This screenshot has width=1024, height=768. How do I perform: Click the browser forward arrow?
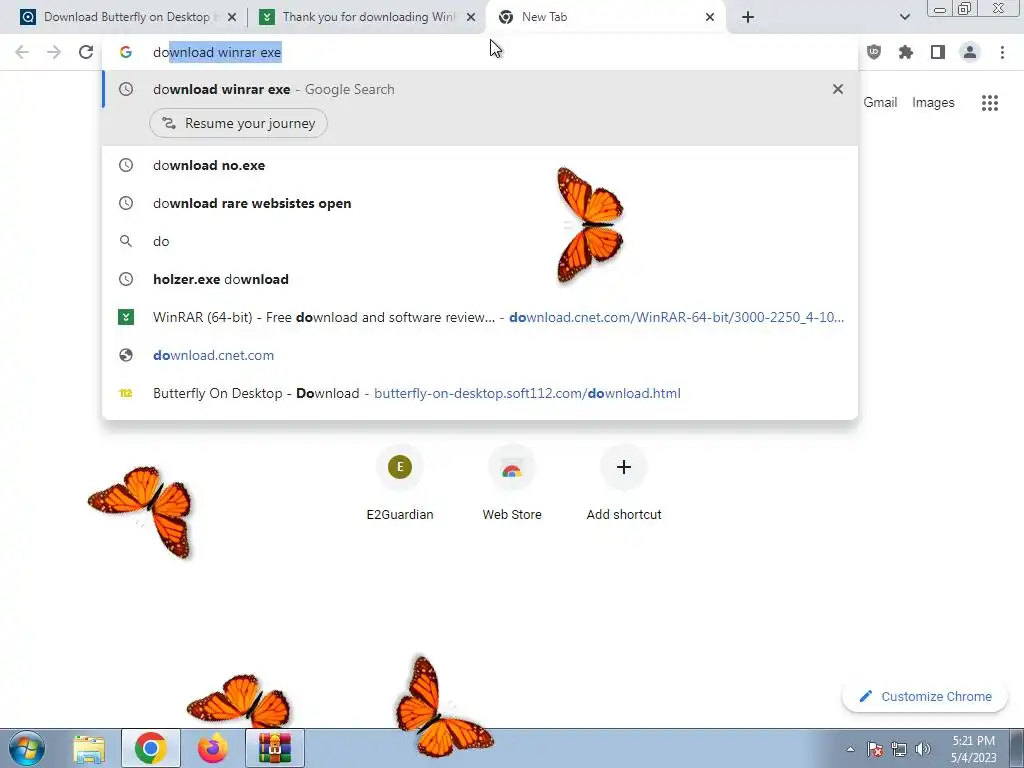[x=54, y=52]
